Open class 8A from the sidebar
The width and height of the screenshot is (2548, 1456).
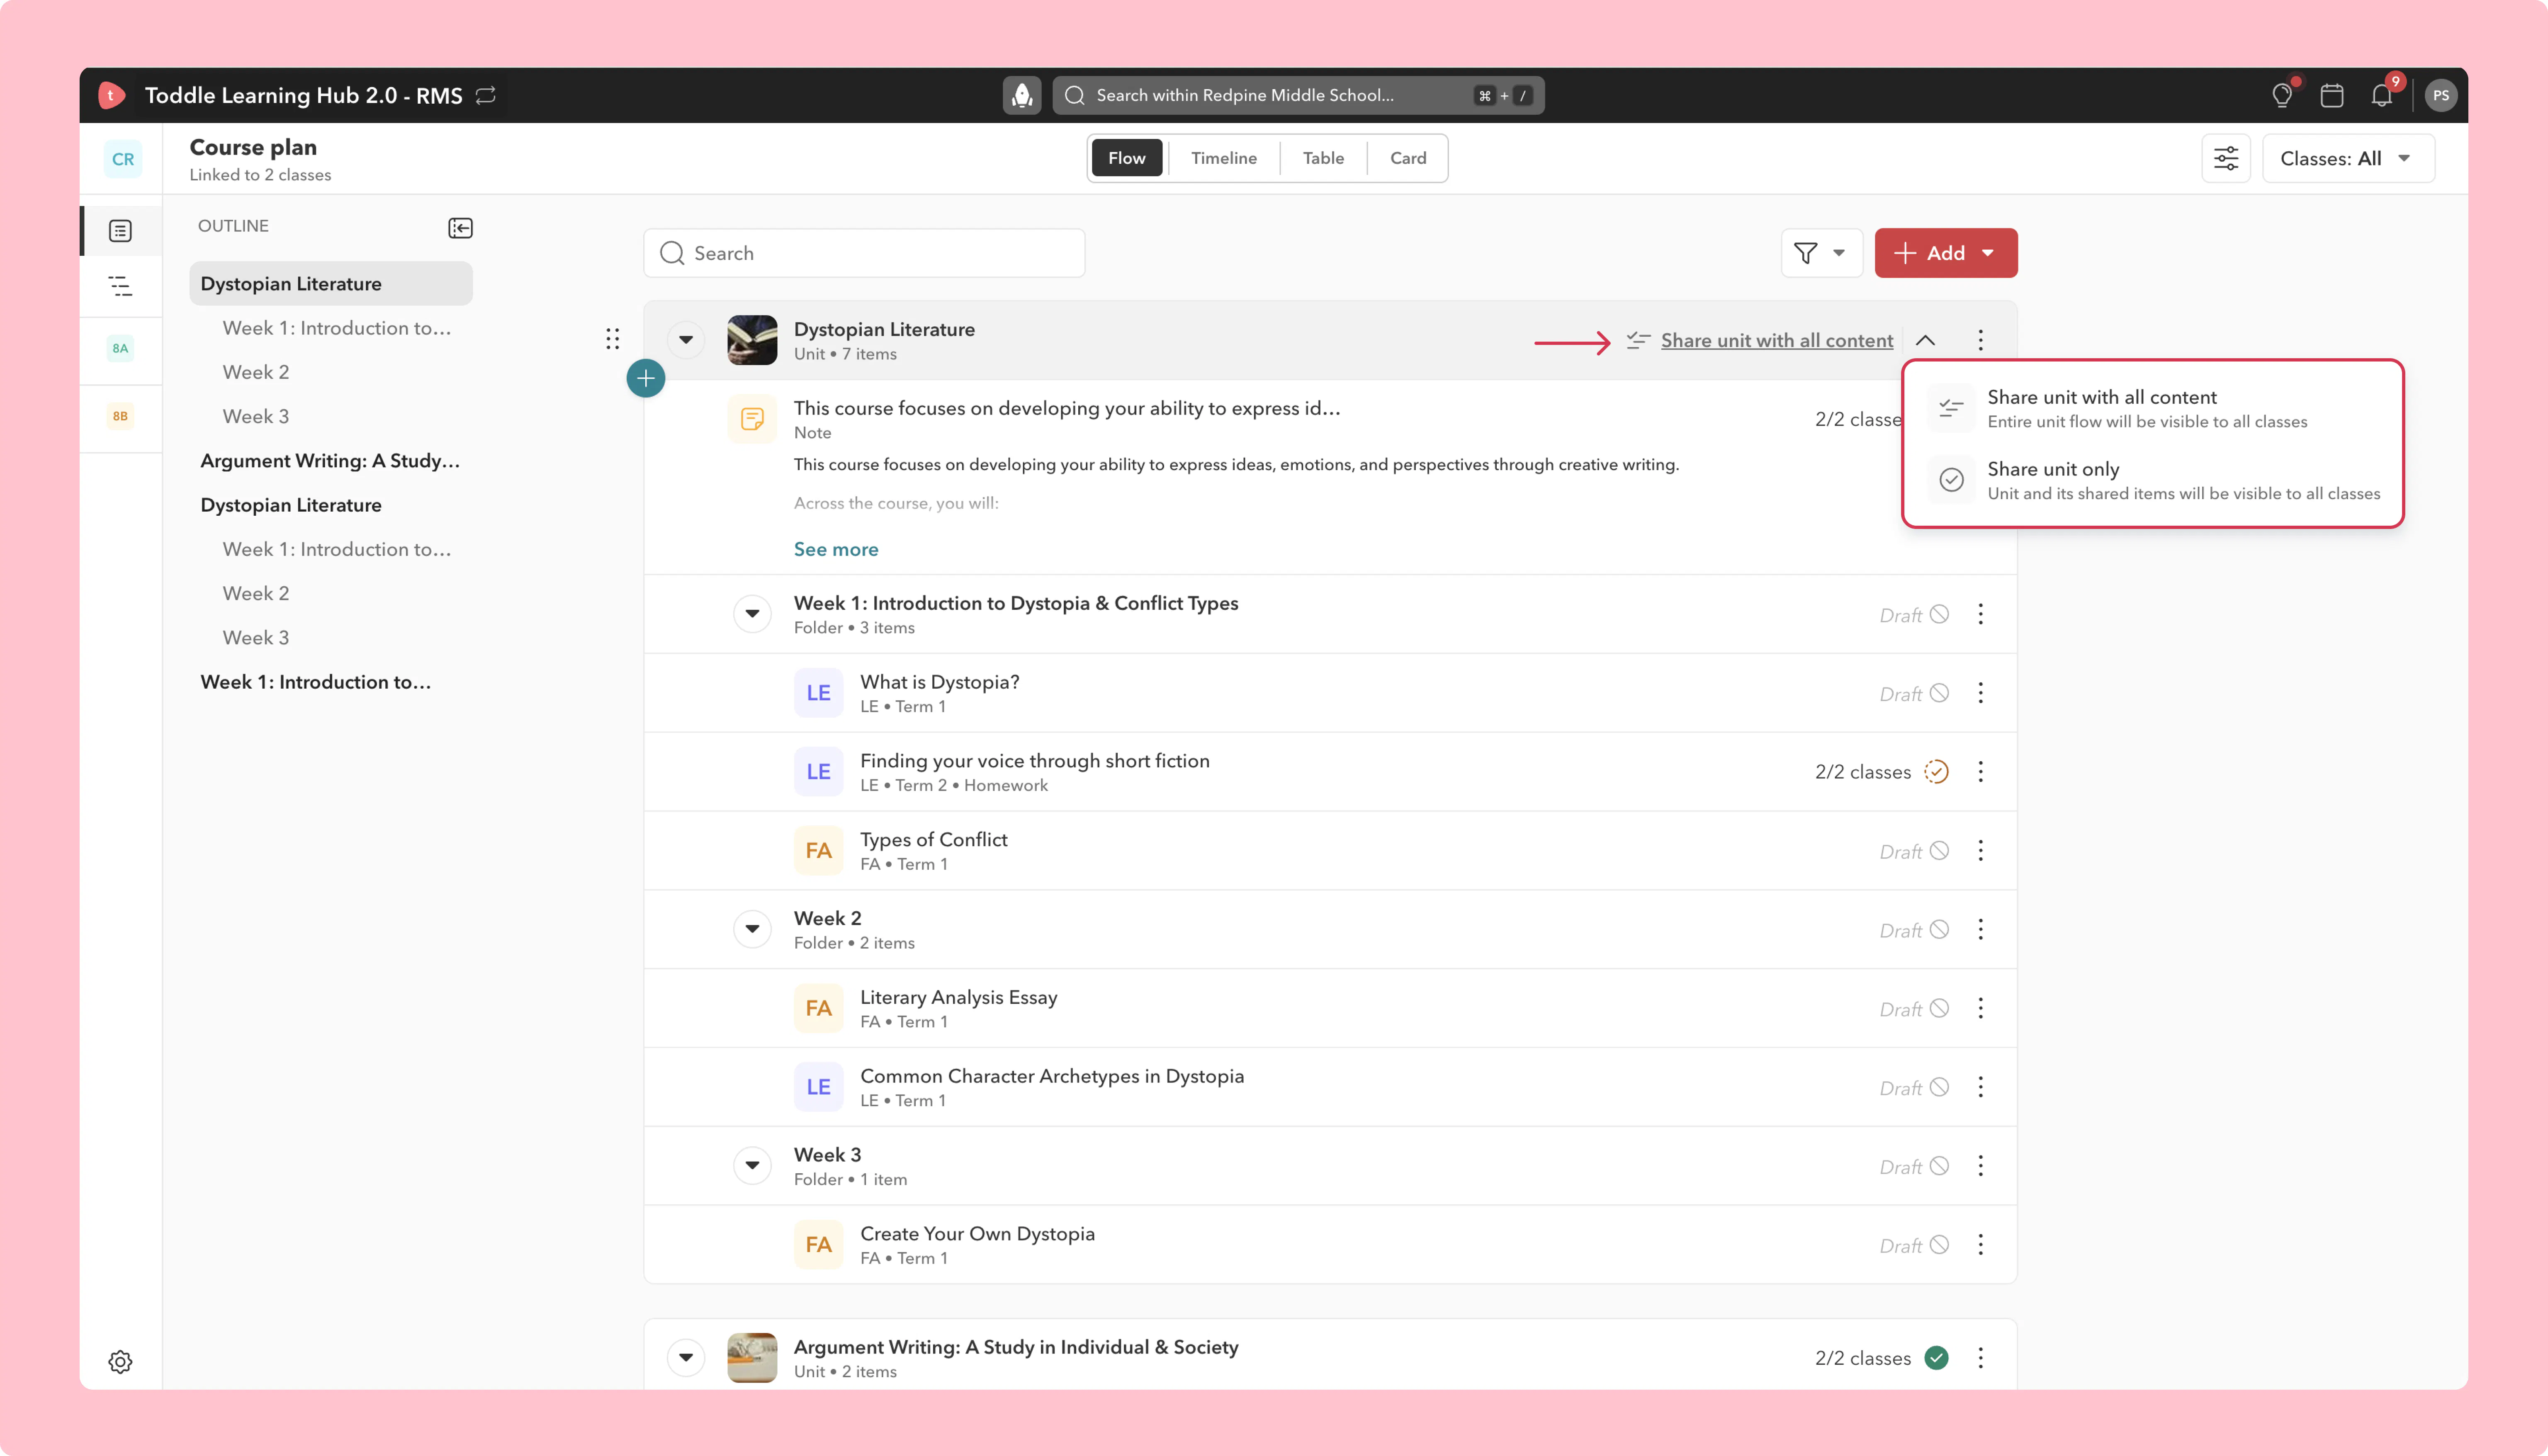(120, 348)
